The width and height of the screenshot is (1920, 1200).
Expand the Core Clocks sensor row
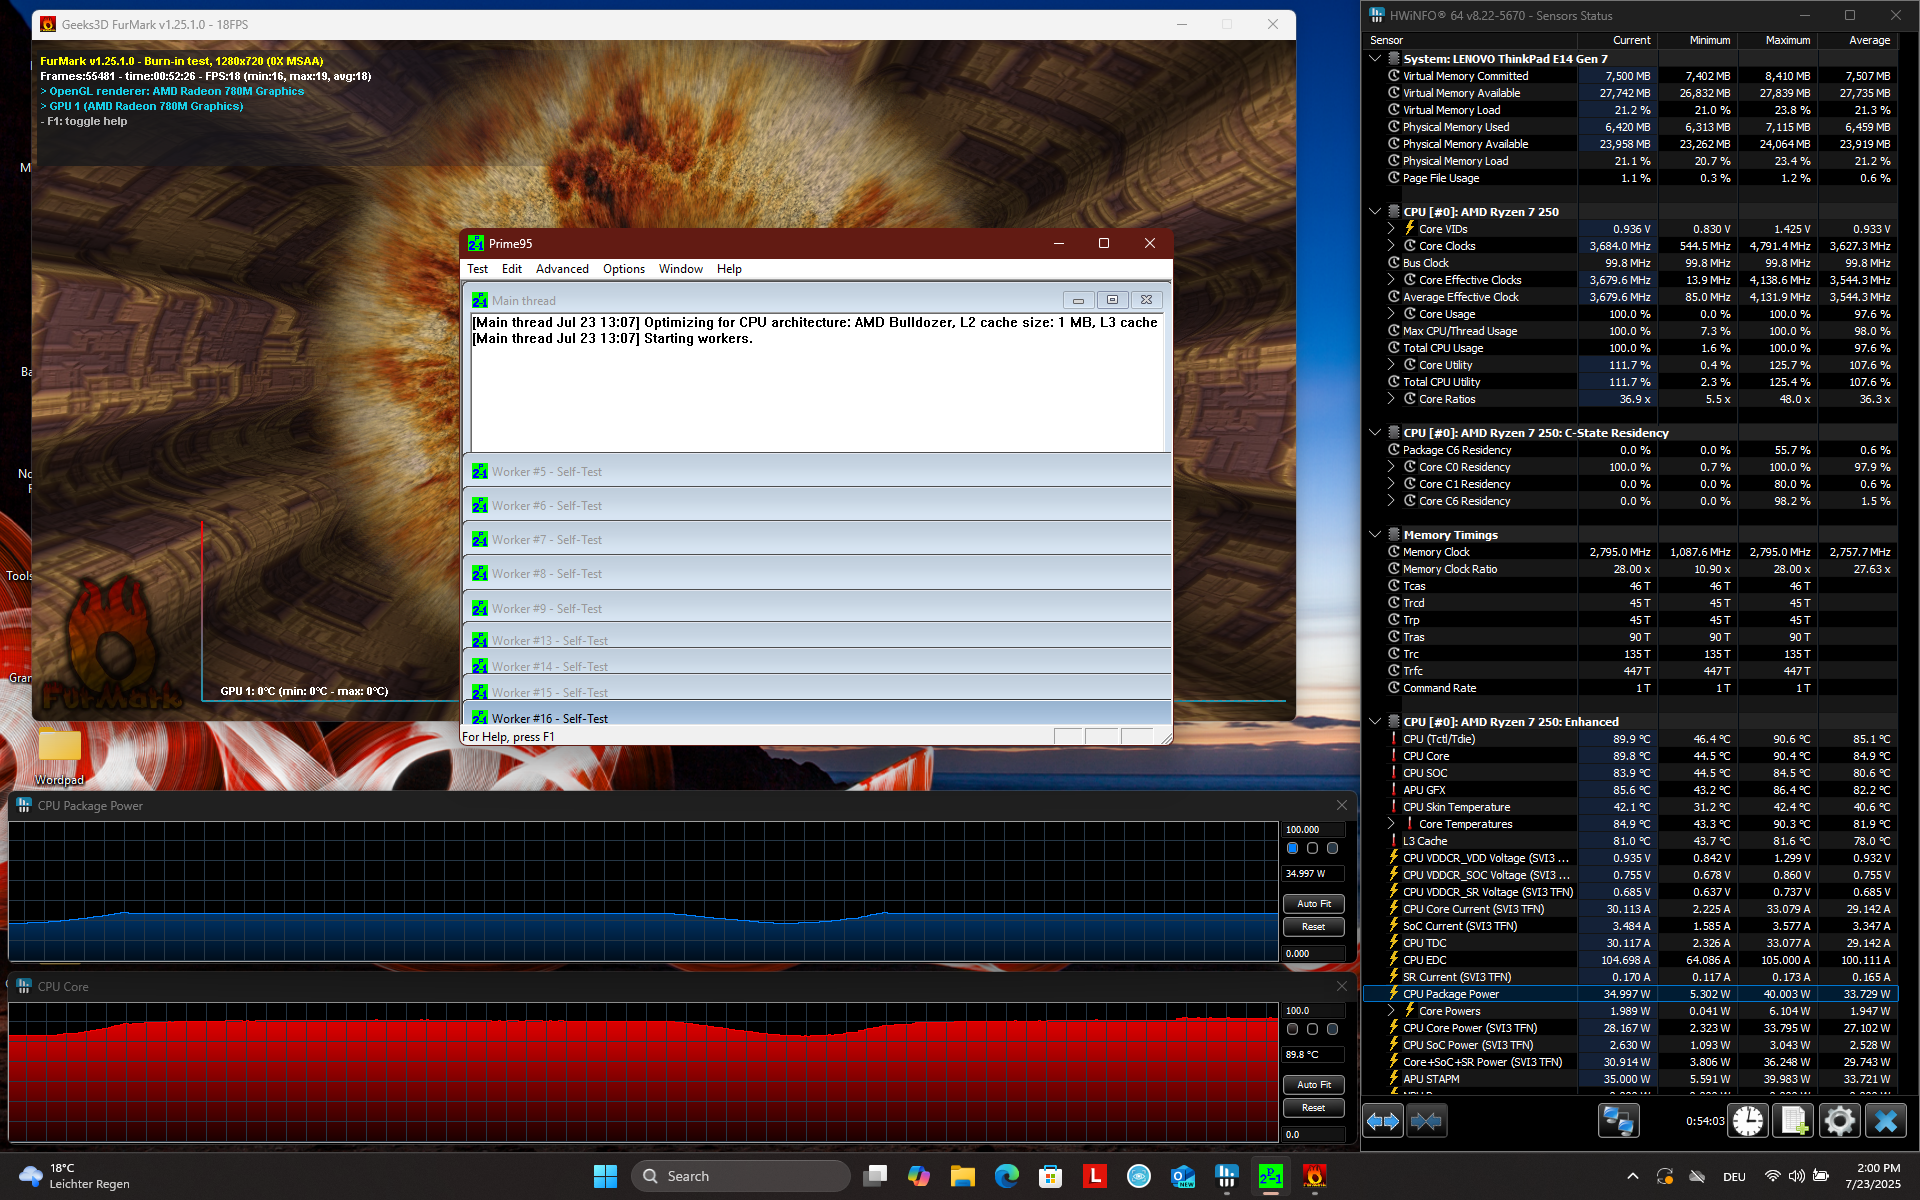(1391, 246)
